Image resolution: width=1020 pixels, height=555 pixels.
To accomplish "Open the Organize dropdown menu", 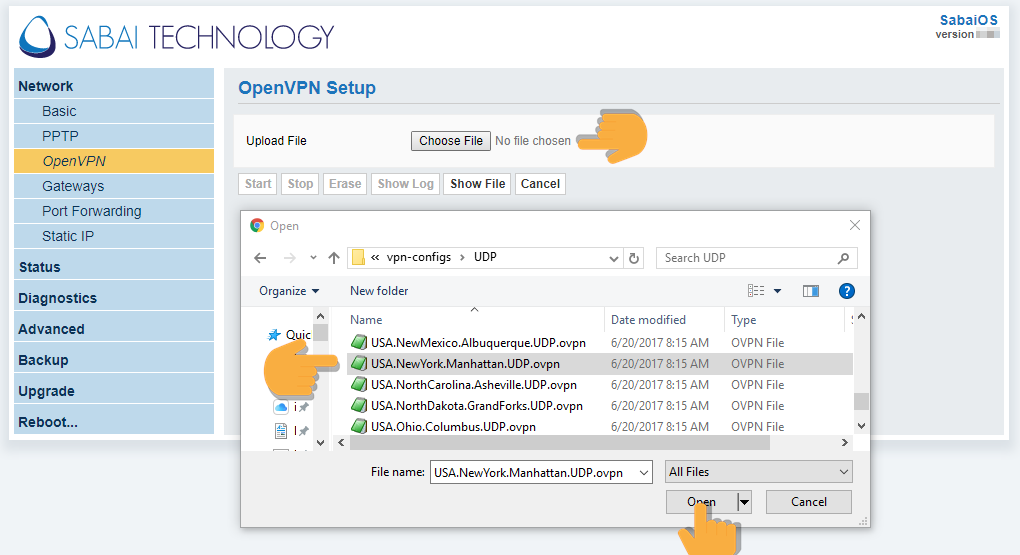I will pyautogui.click(x=289, y=291).
